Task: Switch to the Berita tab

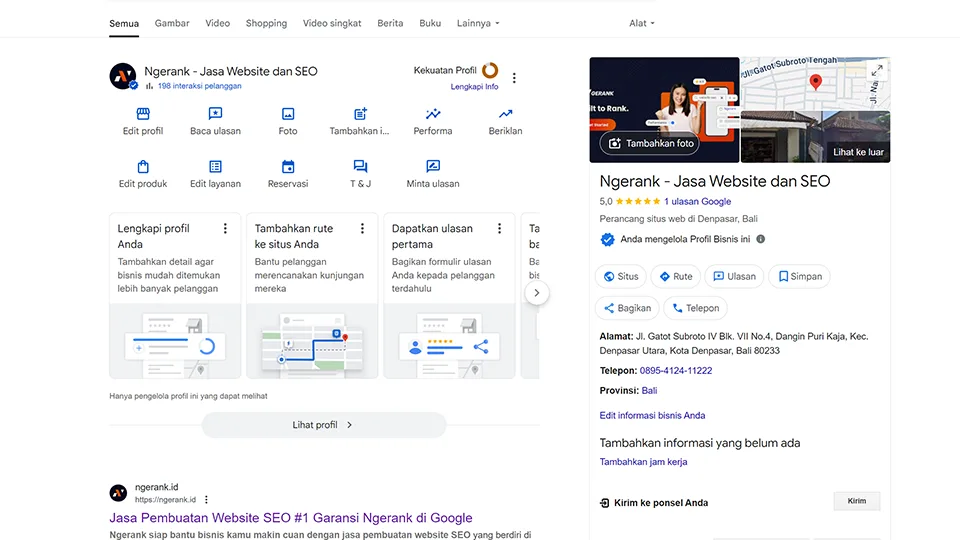Action: (390, 23)
